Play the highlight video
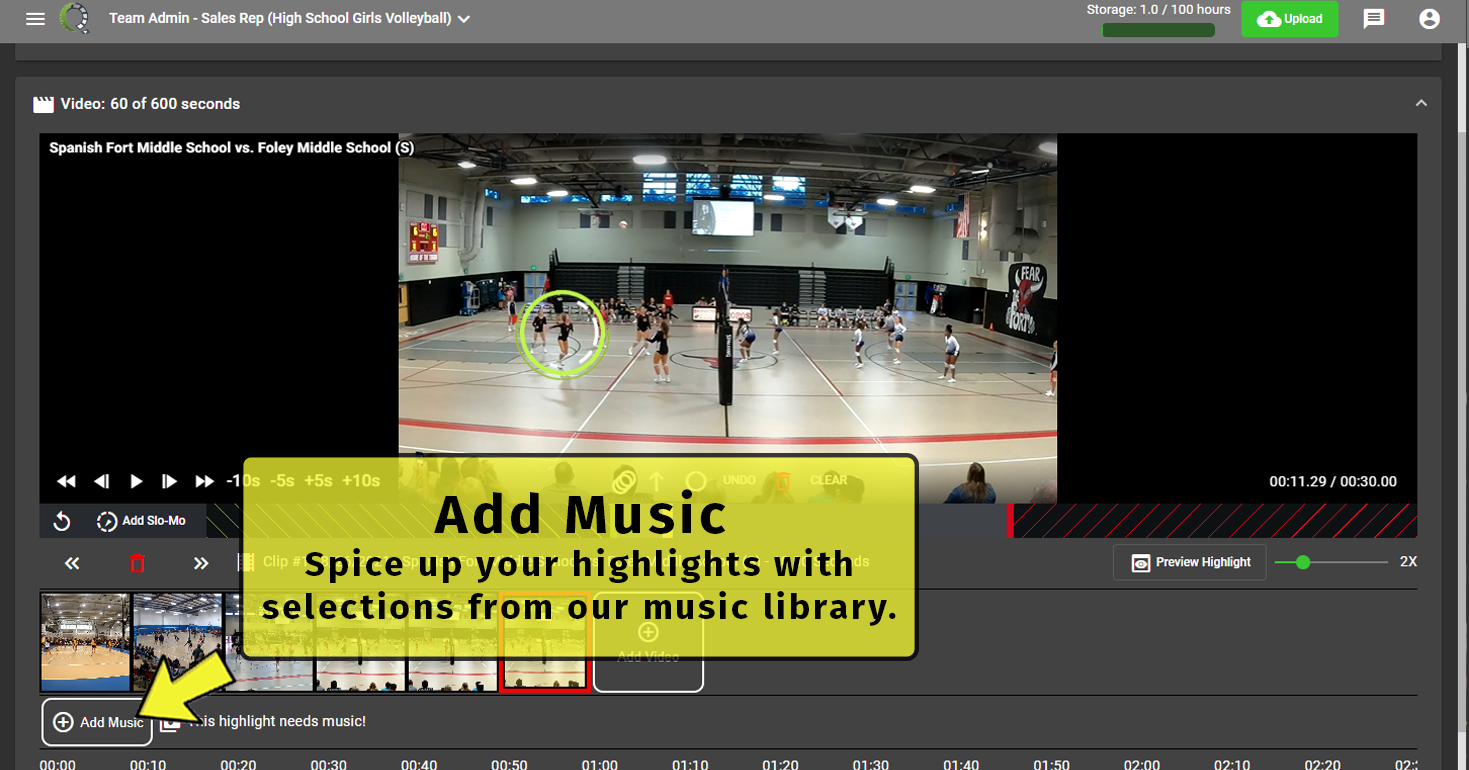The height and width of the screenshot is (770, 1469). click(136, 481)
